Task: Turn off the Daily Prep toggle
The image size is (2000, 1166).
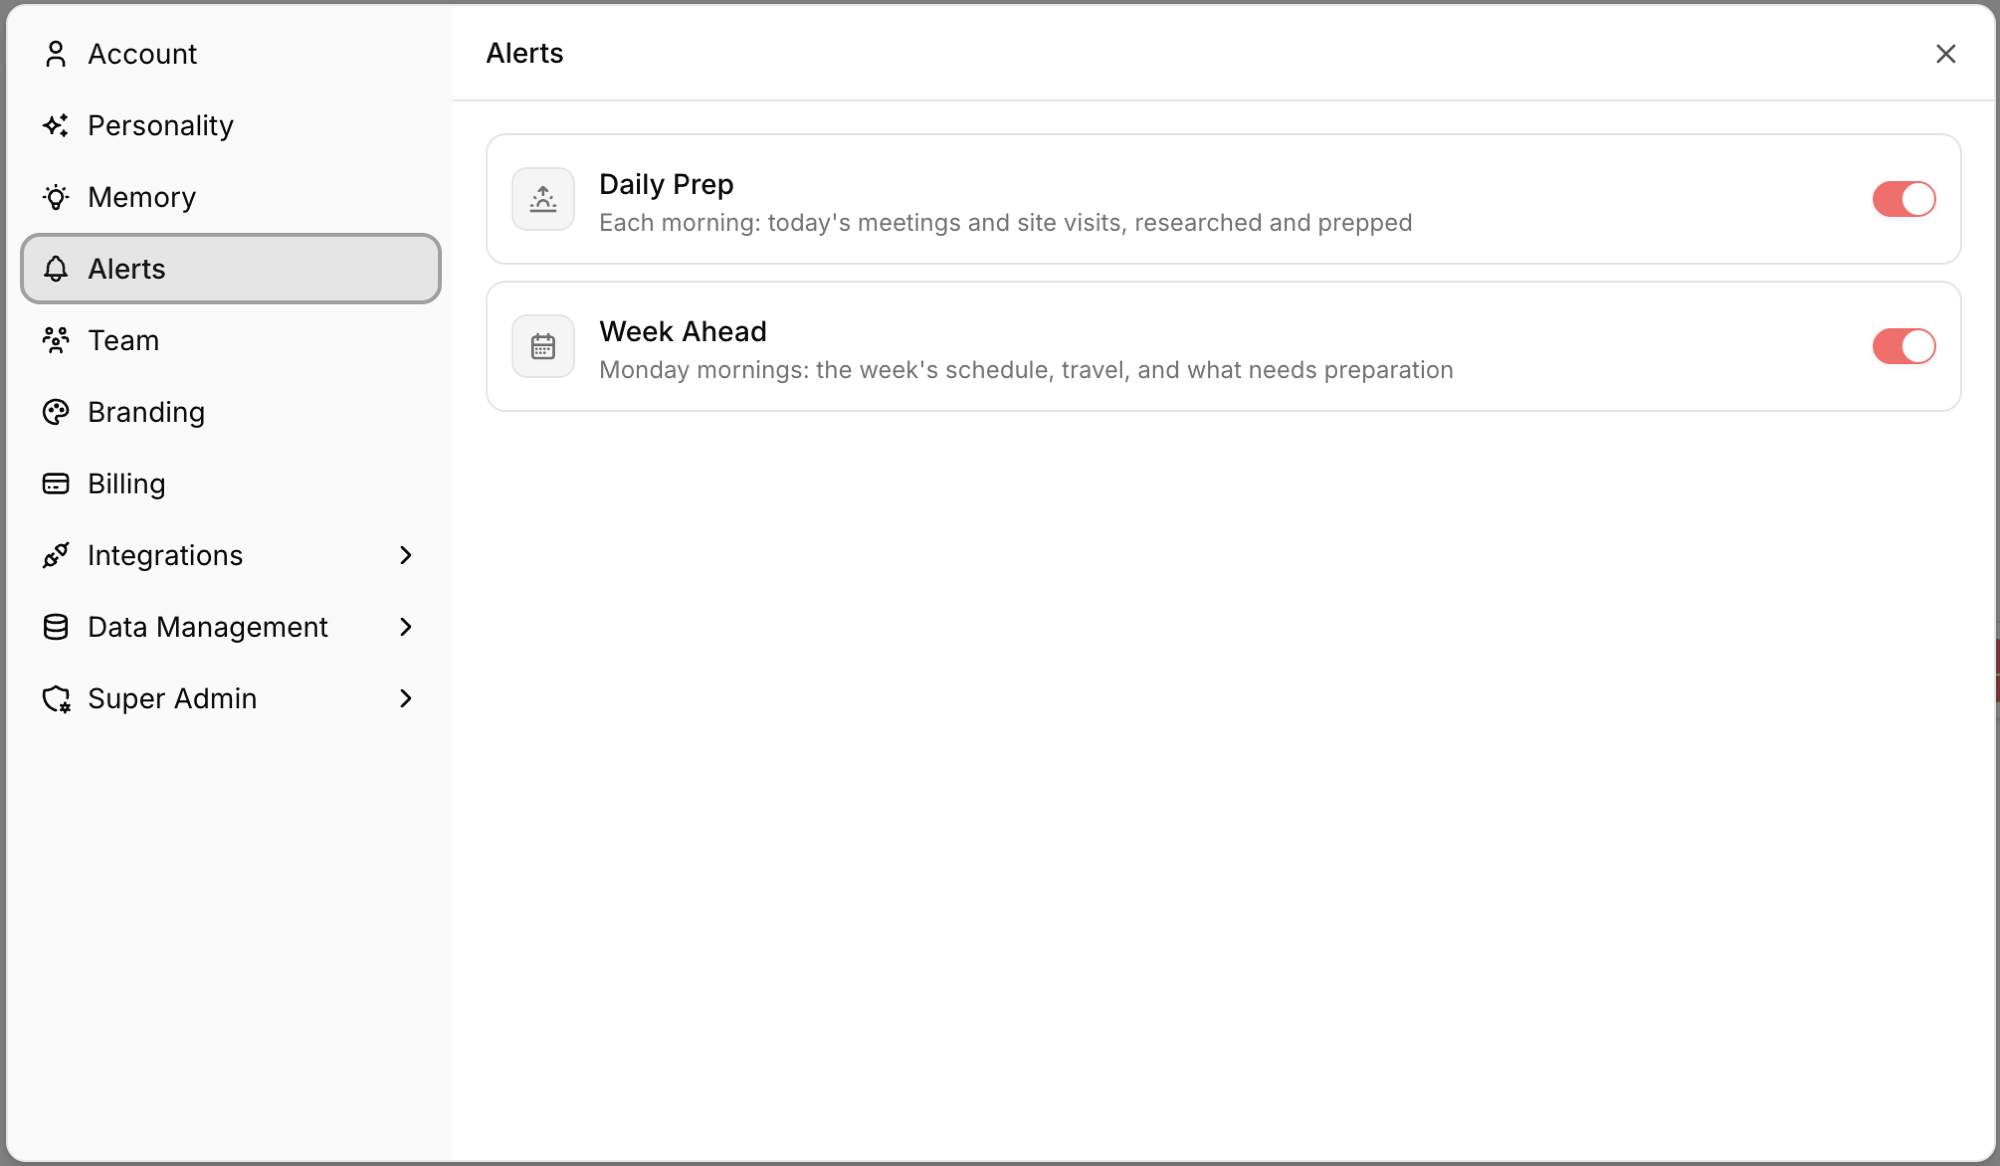Action: (1904, 199)
